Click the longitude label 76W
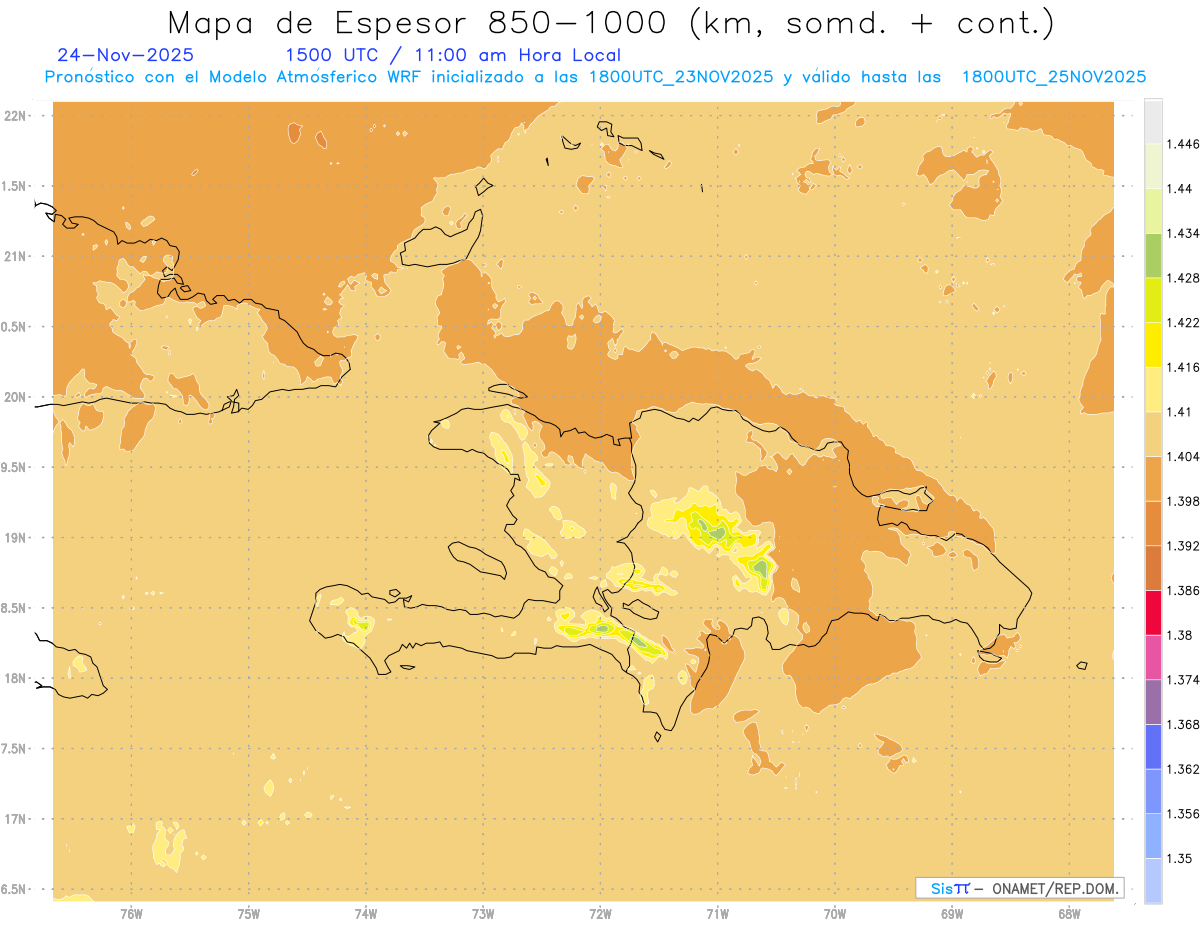The image size is (1200, 927). tap(131, 914)
